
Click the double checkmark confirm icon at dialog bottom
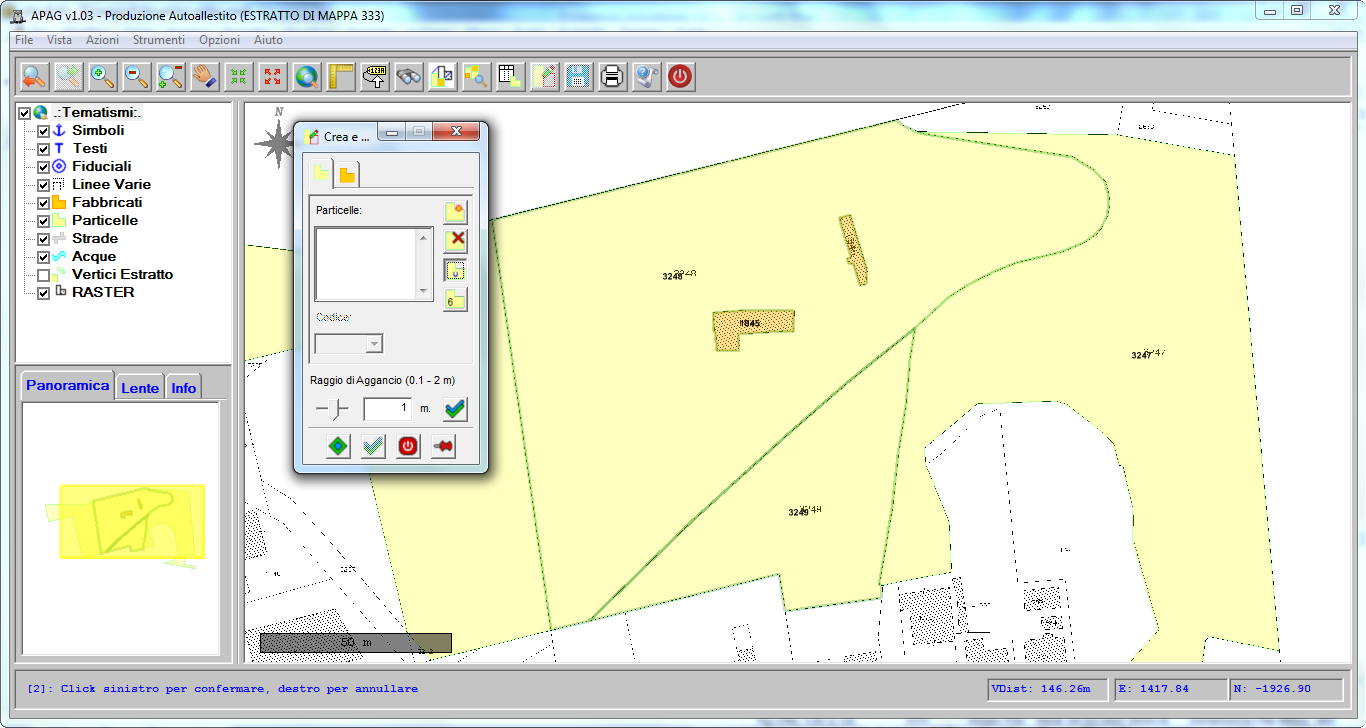point(373,446)
